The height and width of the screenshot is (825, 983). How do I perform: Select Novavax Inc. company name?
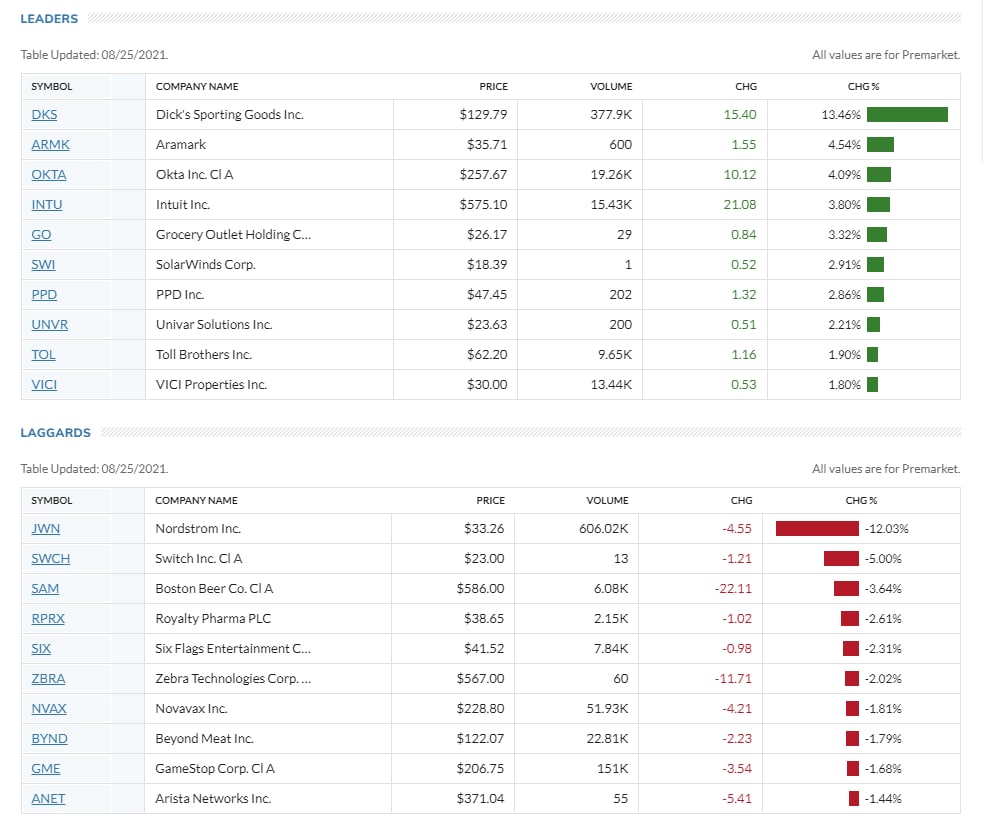coord(191,709)
